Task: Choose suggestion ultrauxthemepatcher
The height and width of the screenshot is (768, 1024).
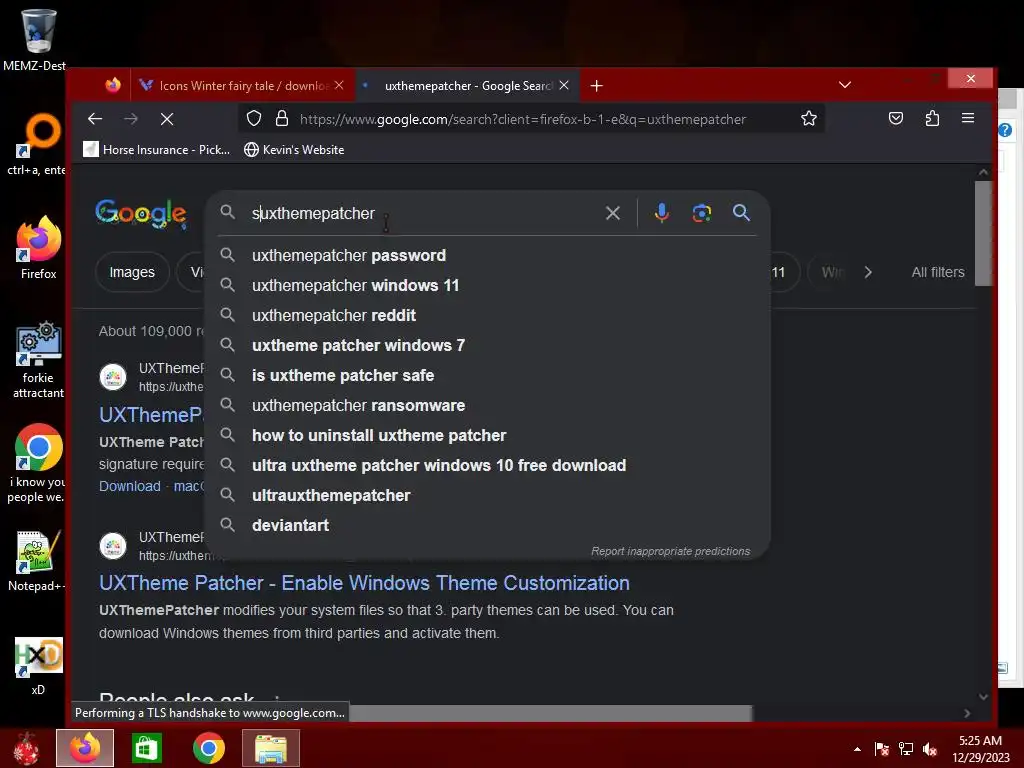Action: pyautogui.click(x=487, y=496)
